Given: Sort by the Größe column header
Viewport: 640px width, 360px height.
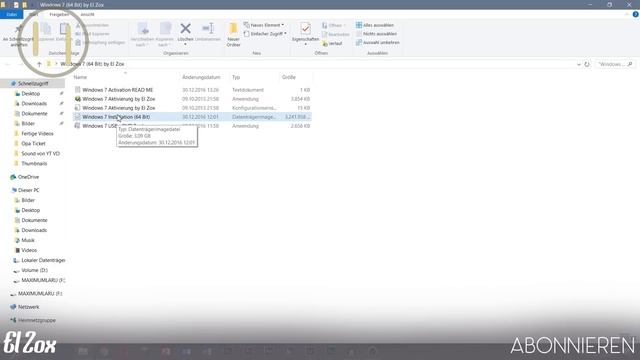Looking at the screenshot, I should 289,77.
